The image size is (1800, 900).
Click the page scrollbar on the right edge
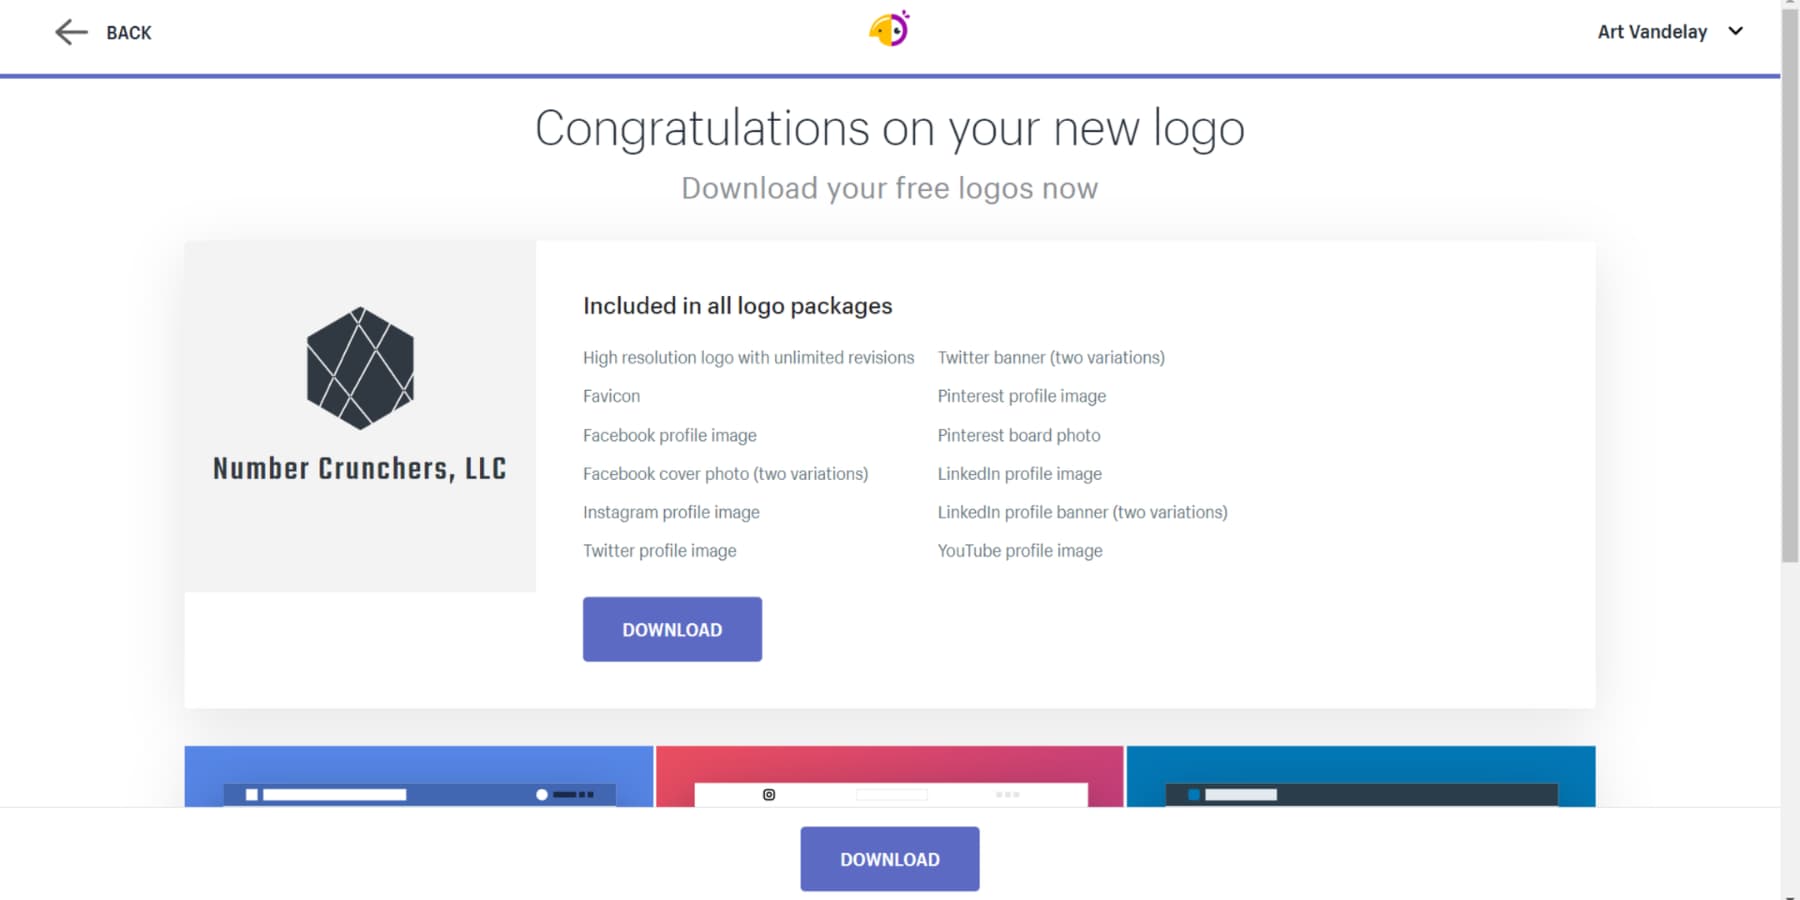(1791, 300)
